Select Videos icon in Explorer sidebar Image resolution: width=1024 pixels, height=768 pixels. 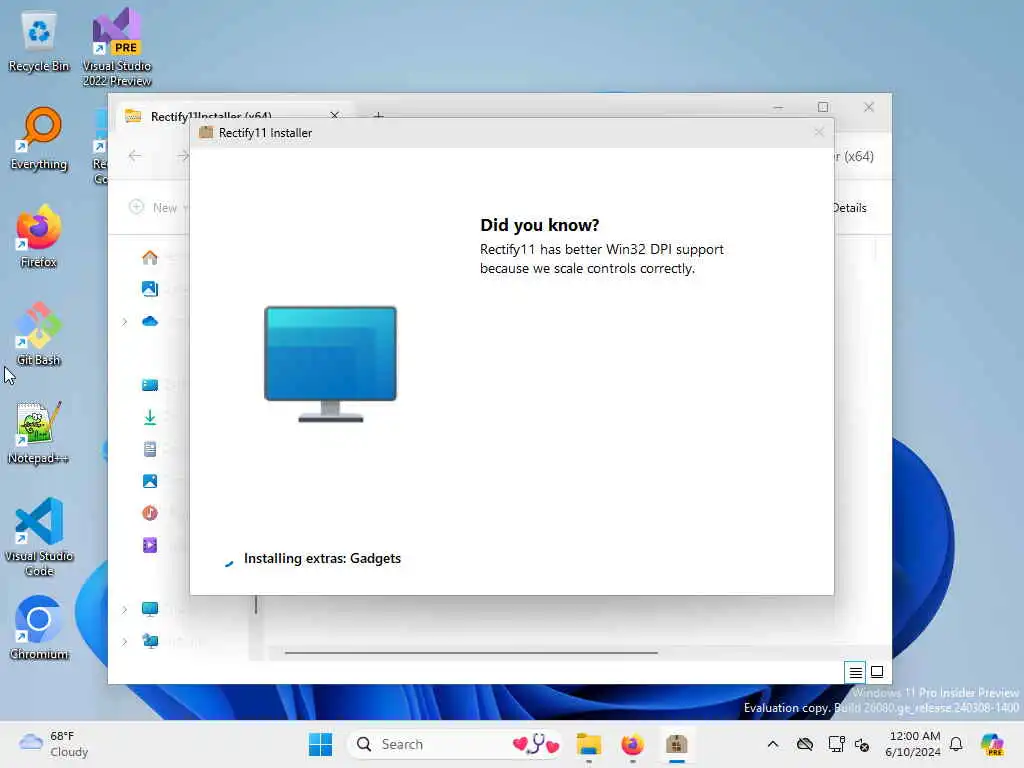click(x=150, y=545)
